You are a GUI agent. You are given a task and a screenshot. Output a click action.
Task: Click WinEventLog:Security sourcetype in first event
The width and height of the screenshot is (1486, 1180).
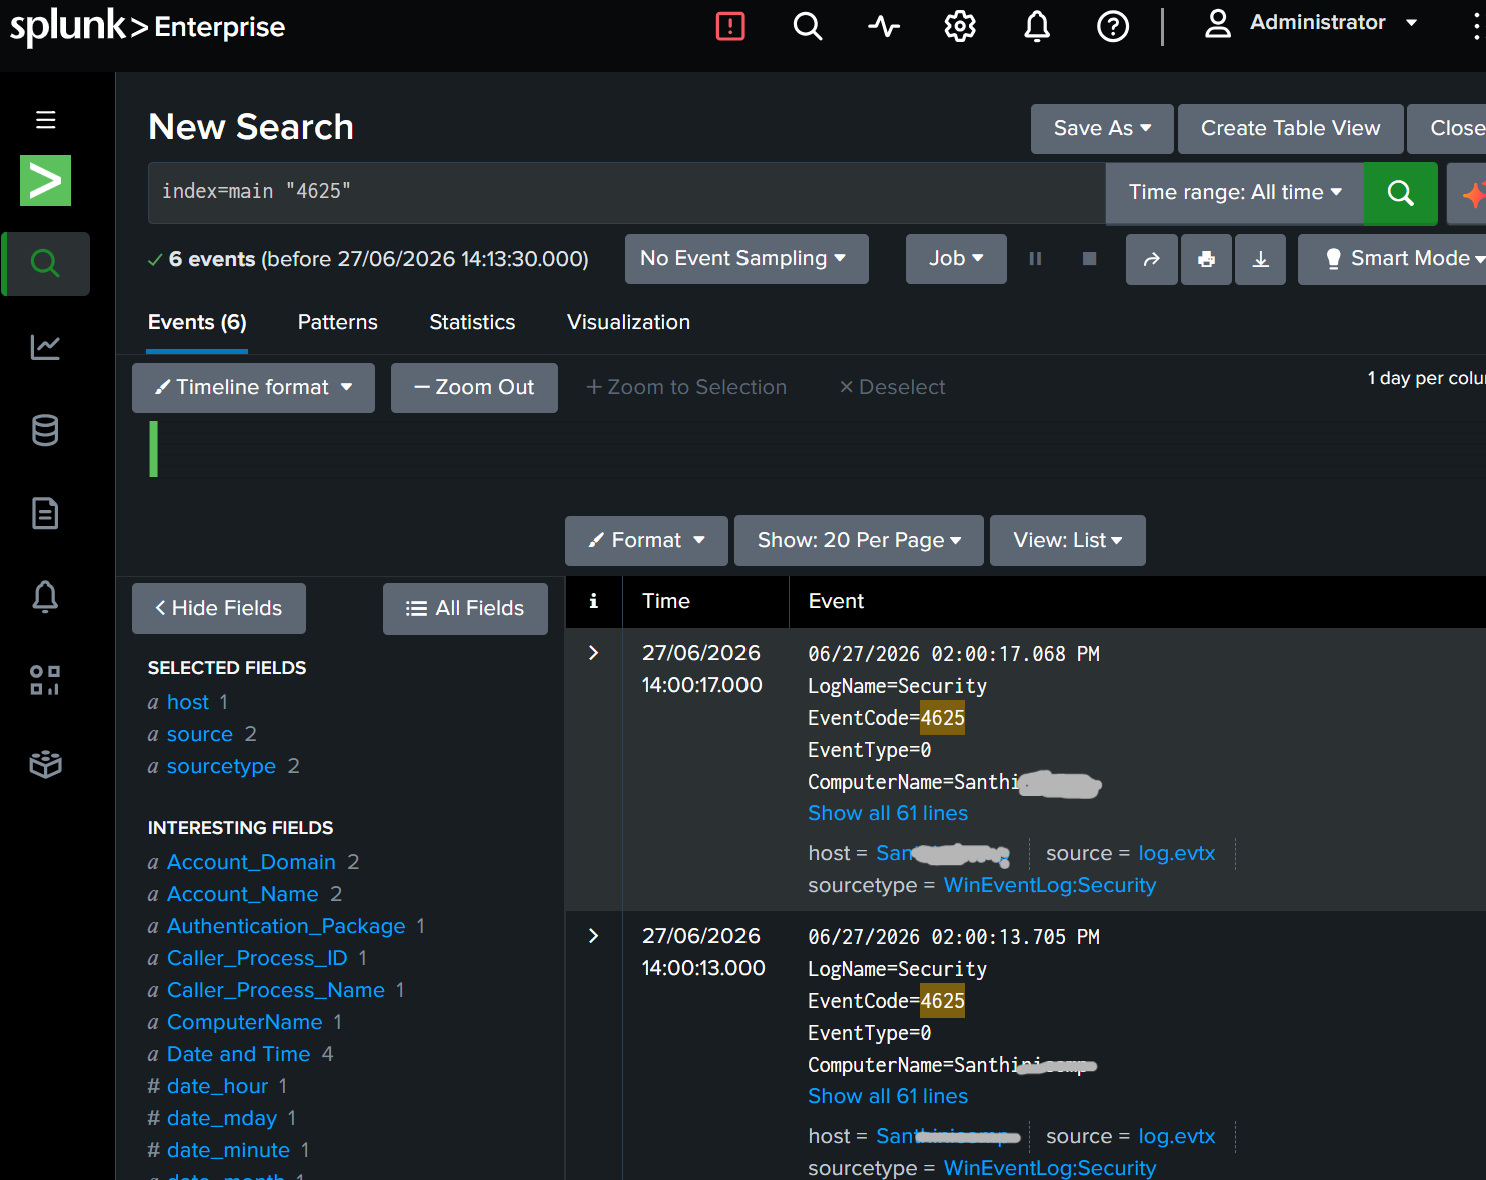click(1050, 885)
